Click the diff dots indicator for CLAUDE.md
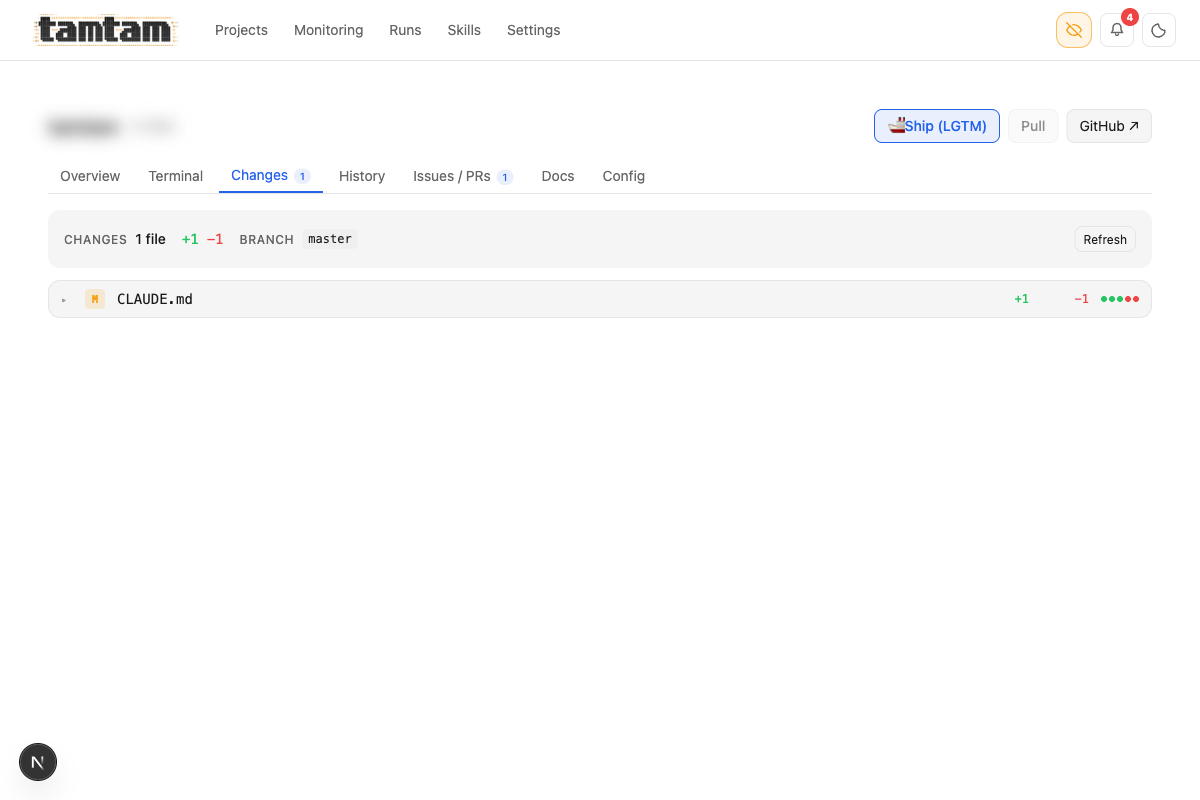1200x800 pixels. (1120, 298)
